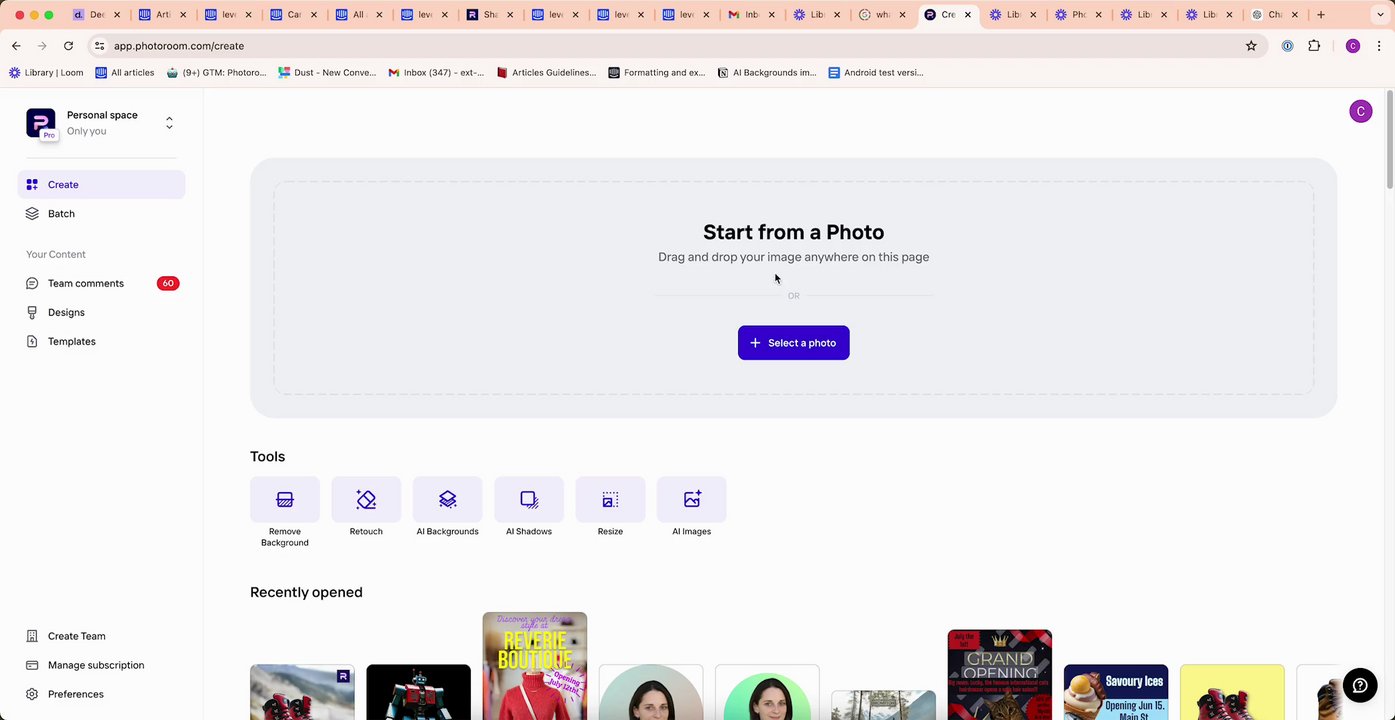The width and height of the screenshot is (1395, 720).
Task: Open the Articles Guidelines bookmark
Action: coord(546,73)
